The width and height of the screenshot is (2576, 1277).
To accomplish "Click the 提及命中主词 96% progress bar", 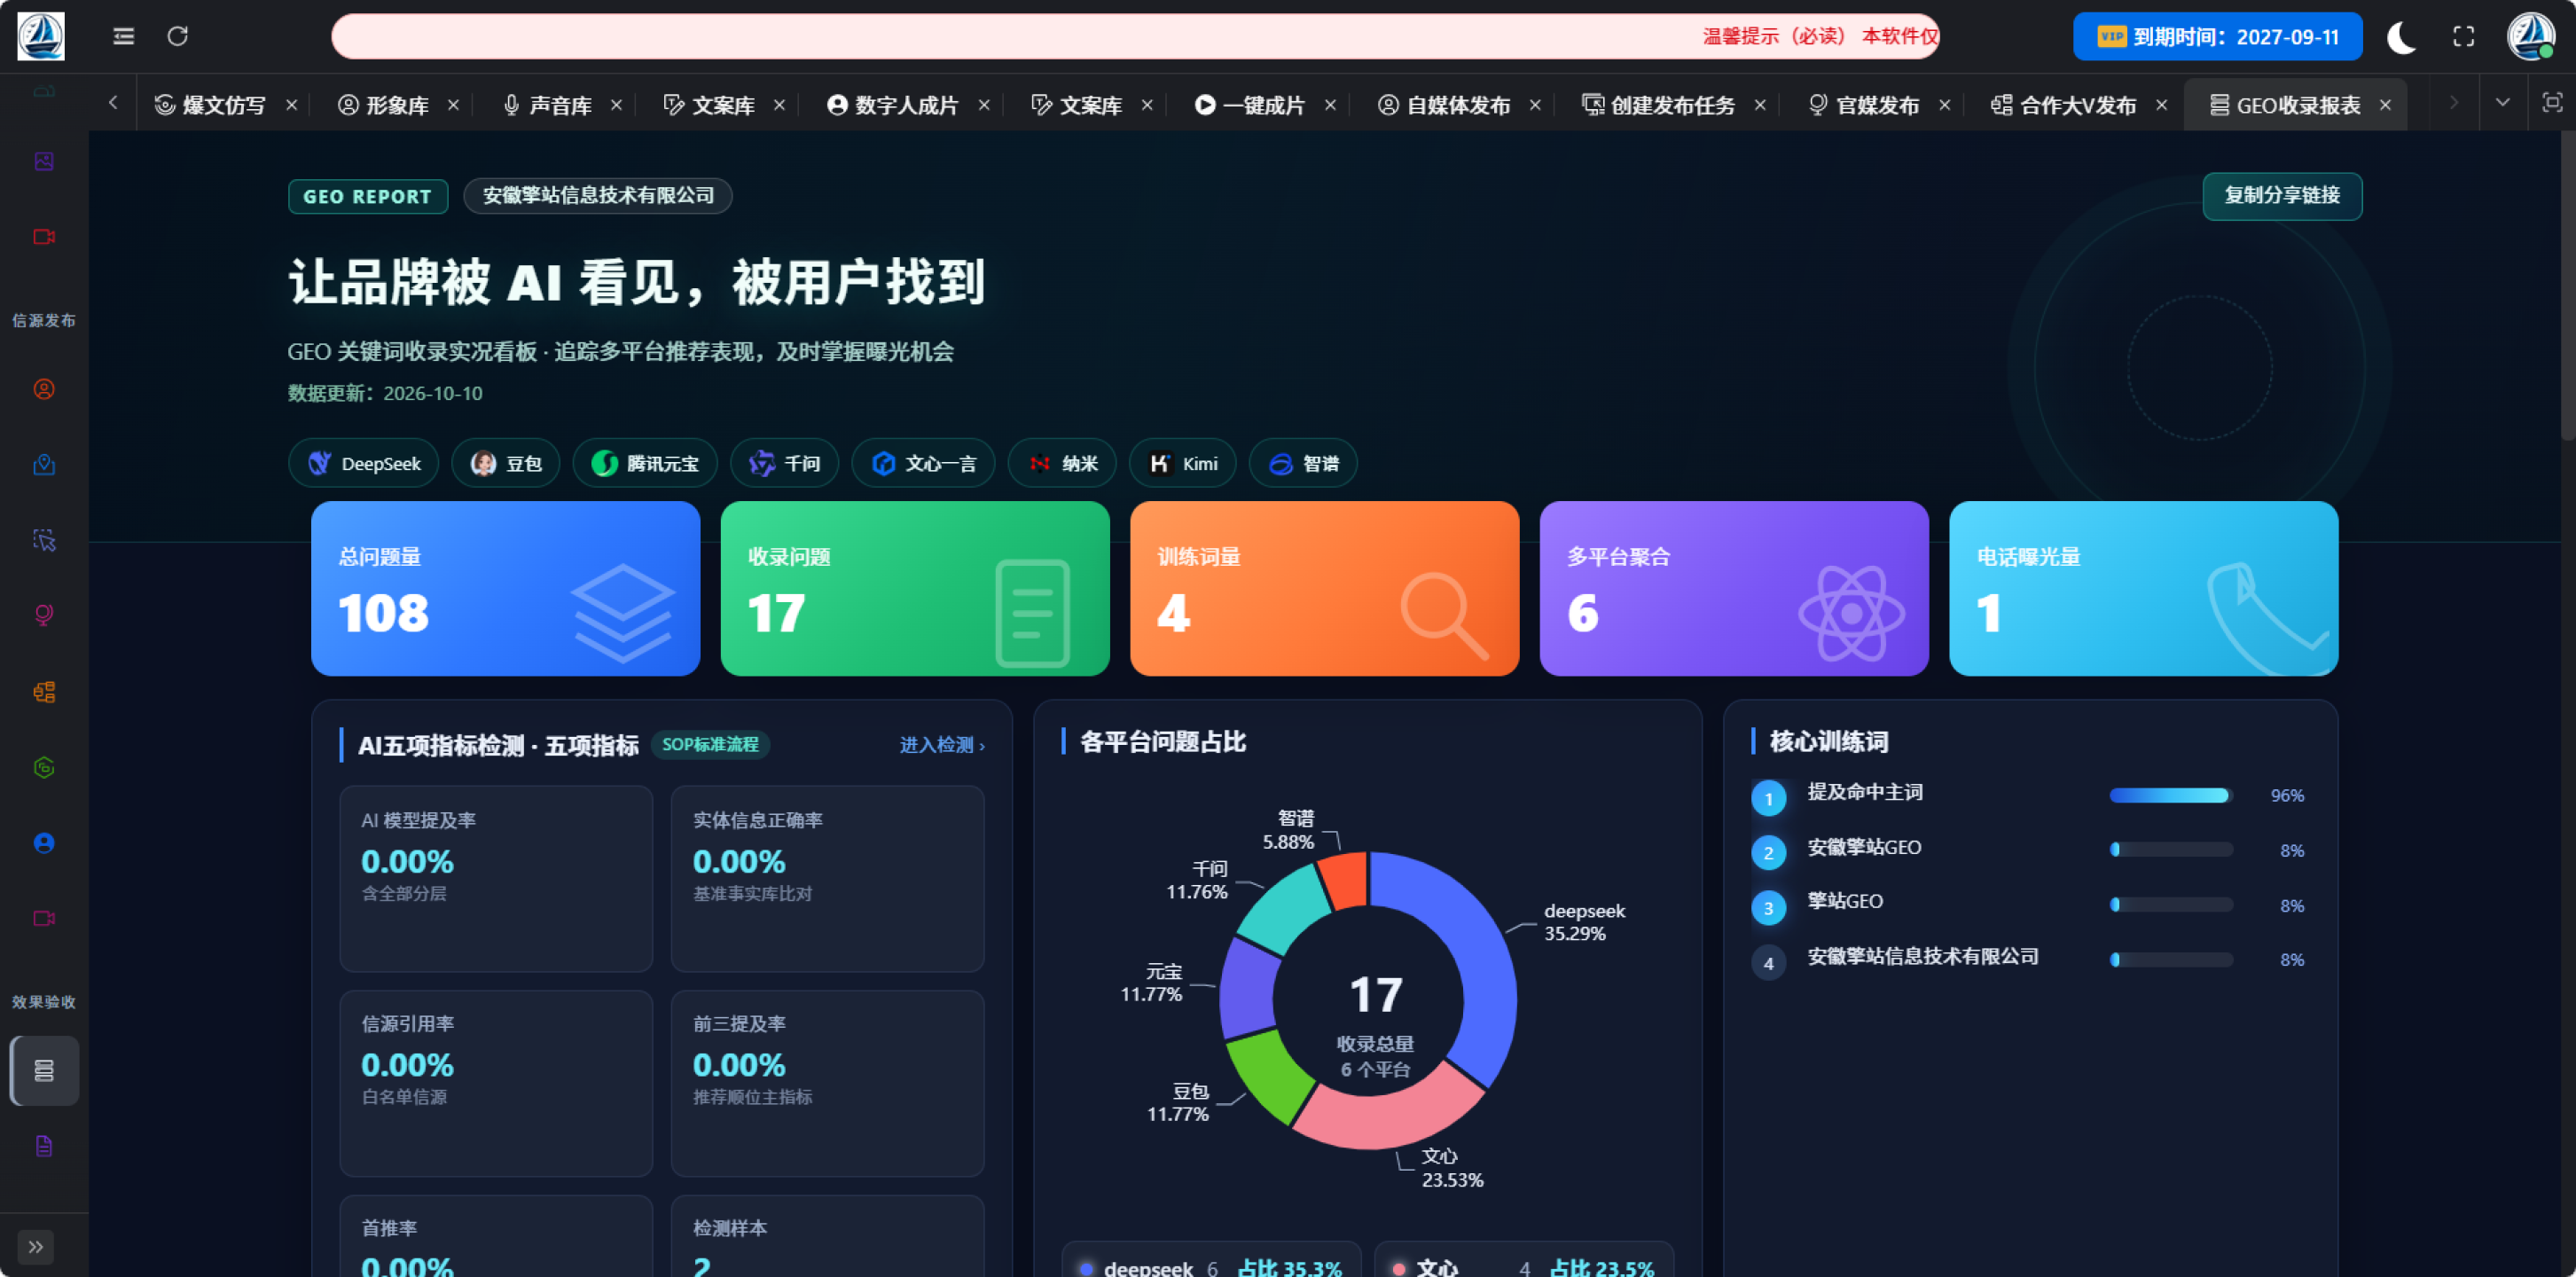I will [2171, 796].
